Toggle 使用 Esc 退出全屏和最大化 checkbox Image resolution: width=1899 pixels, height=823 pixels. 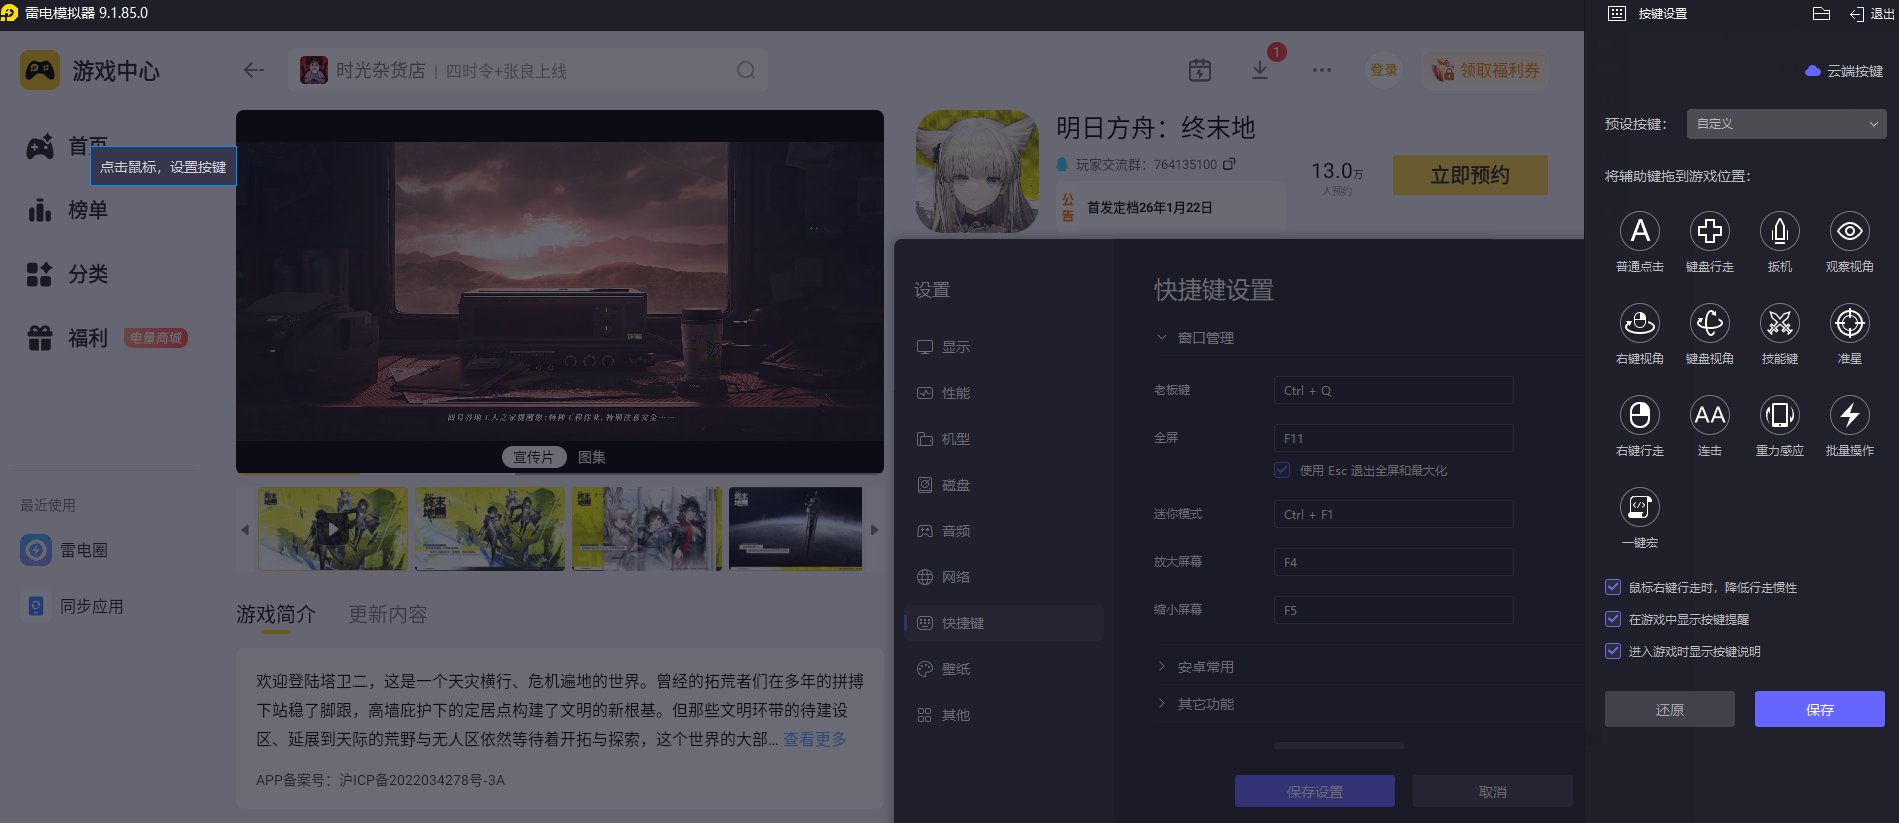click(1282, 470)
